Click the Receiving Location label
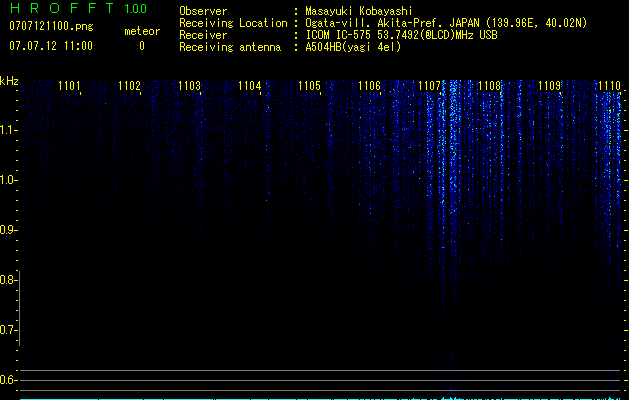This screenshot has height=400, width=629. [x=233, y=23]
